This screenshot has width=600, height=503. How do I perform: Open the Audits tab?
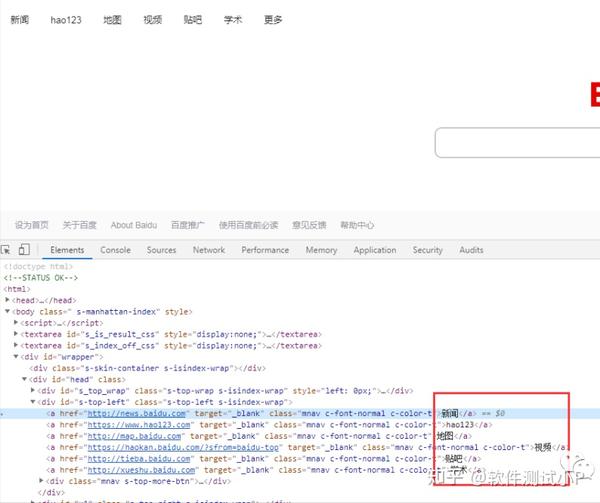pos(471,250)
